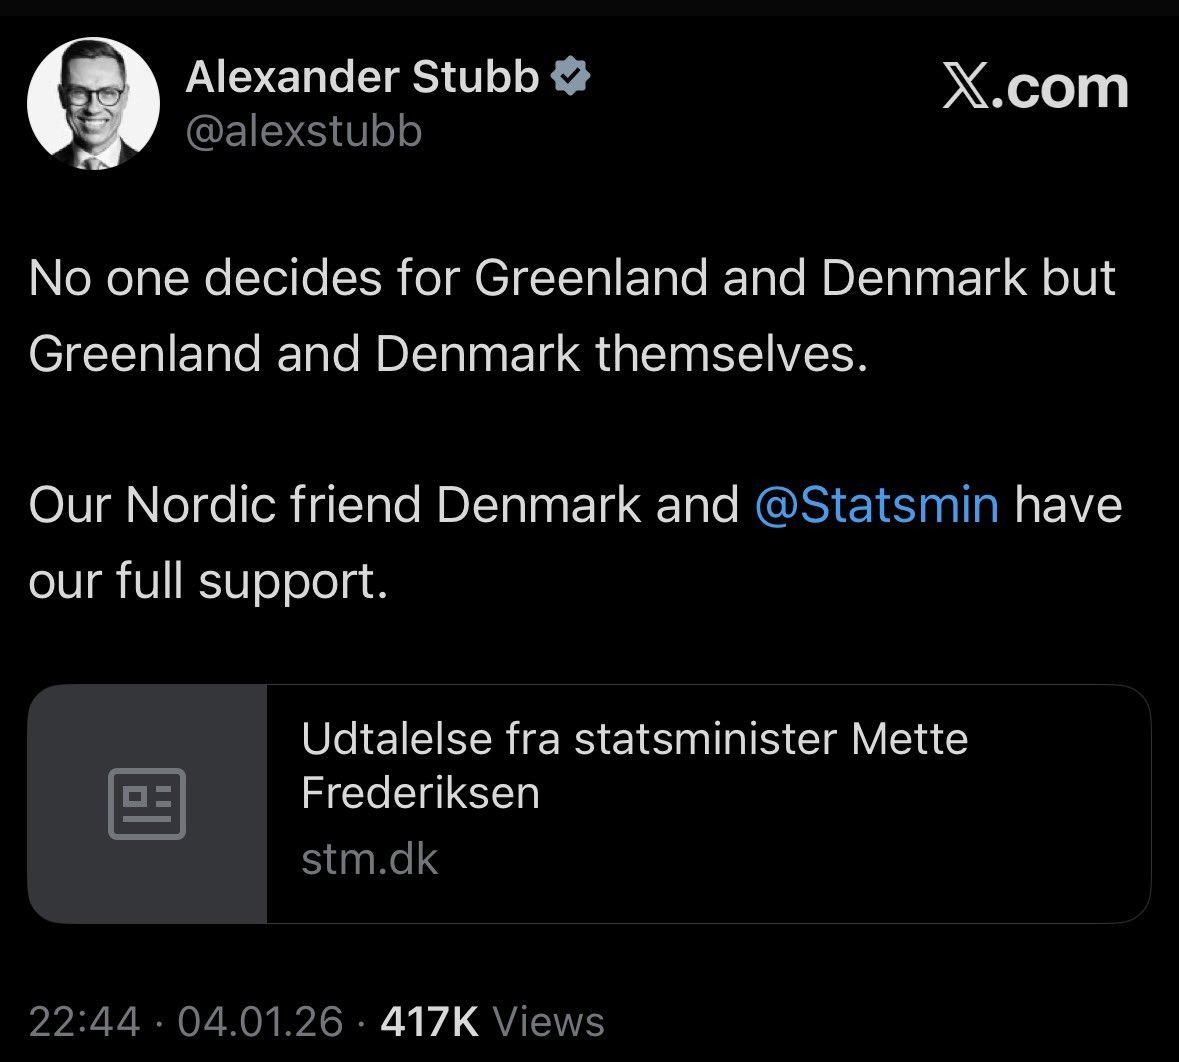Image resolution: width=1179 pixels, height=1062 pixels.
Task: Open the 'Udtalelse fra statsminister Mette' headline
Action: point(634,740)
